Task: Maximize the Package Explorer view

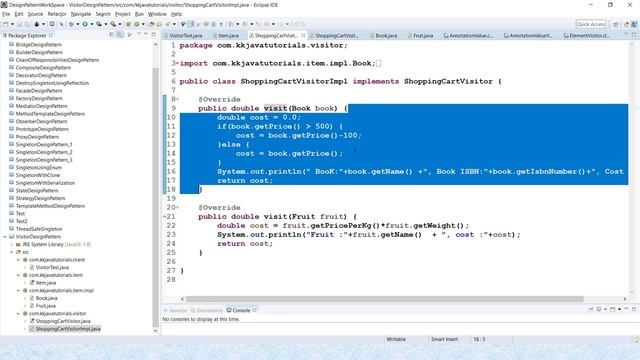Action: point(153,35)
